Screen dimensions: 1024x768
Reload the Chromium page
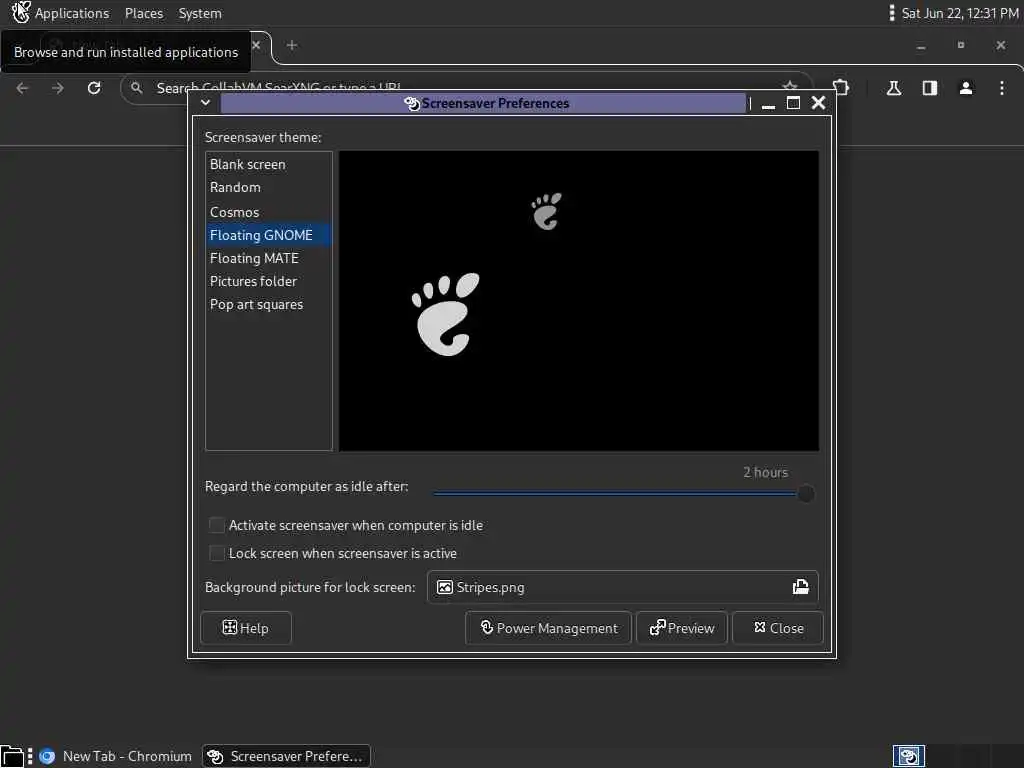(94, 88)
